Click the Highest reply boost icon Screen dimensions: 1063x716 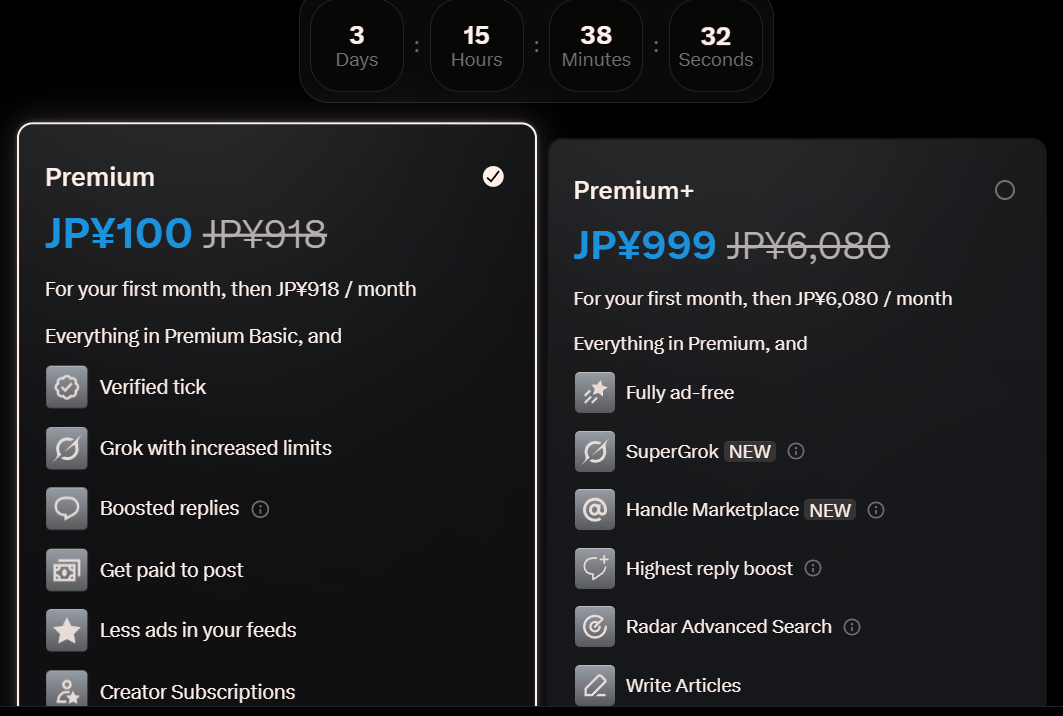[x=595, y=568]
